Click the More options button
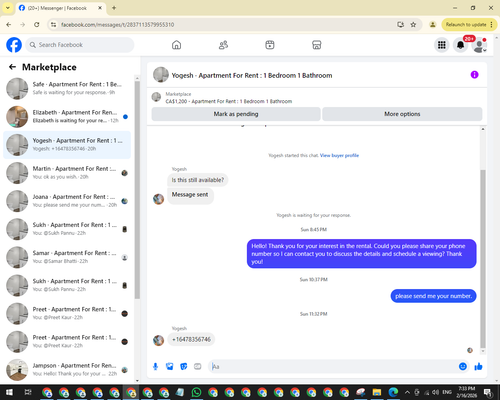Viewport: 500px width, 400px height. (402, 114)
